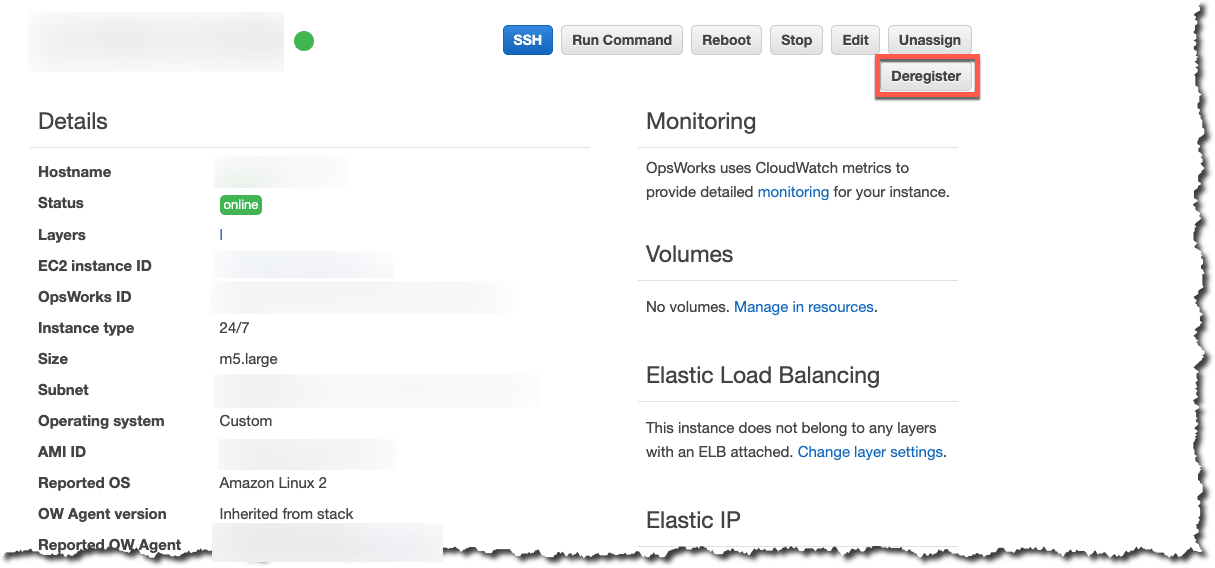Viewport: 1215px width, 568px height.
Task: Click the OW Agent version label
Action: click(102, 514)
